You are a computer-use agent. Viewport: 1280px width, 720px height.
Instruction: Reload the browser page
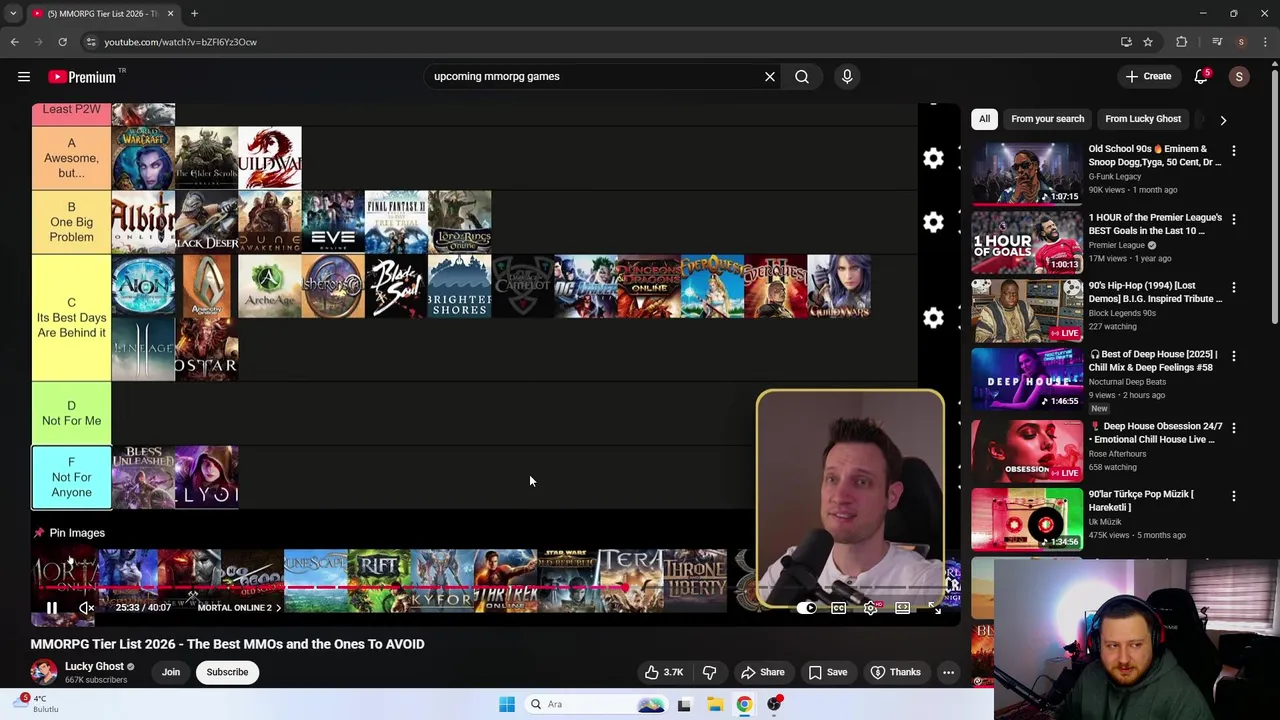tap(62, 42)
